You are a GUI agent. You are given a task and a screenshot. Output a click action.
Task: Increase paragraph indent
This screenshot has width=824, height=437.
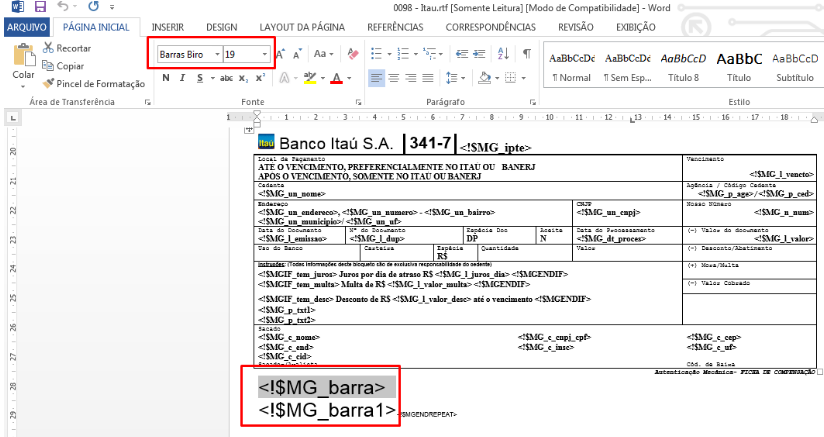pyautogui.click(x=479, y=54)
